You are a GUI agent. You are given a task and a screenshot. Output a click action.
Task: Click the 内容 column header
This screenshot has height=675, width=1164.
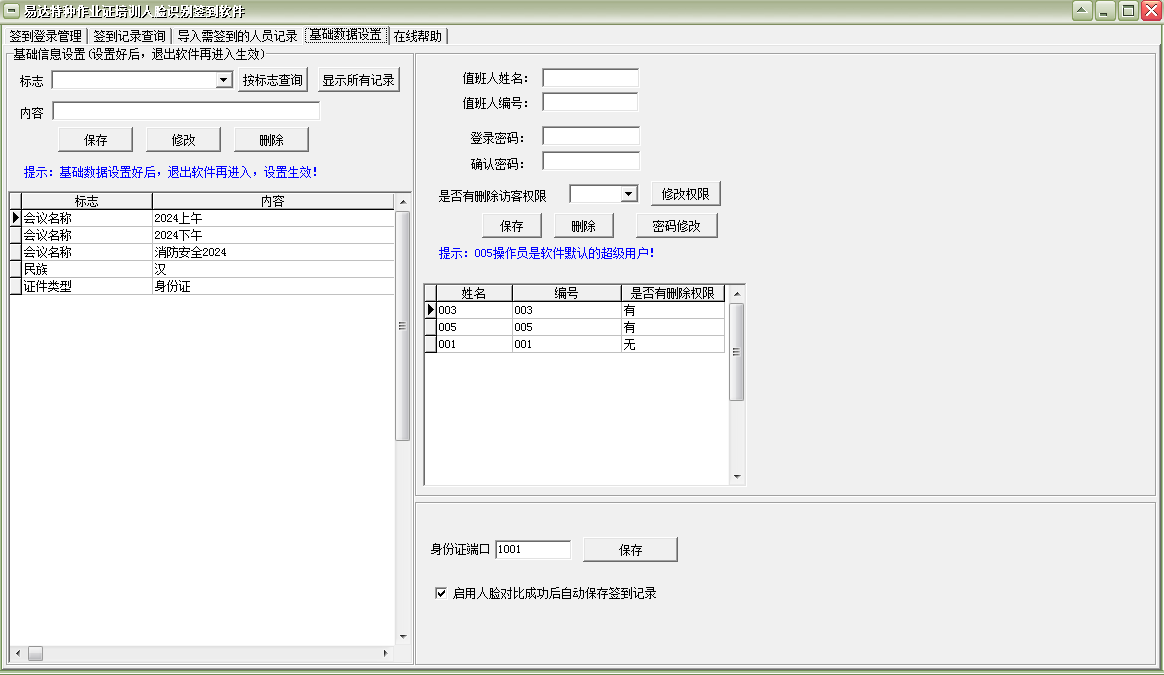coord(272,200)
